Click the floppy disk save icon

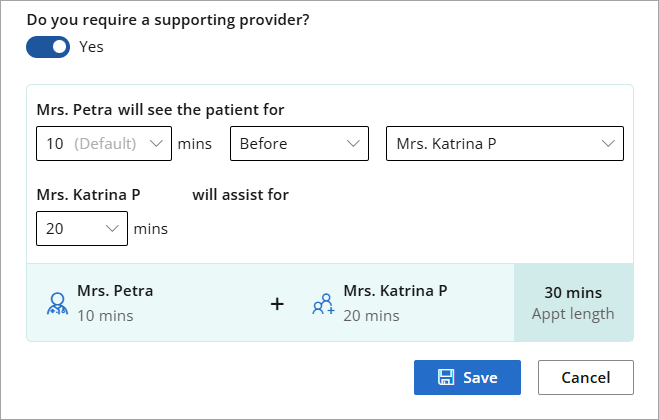tap(446, 377)
